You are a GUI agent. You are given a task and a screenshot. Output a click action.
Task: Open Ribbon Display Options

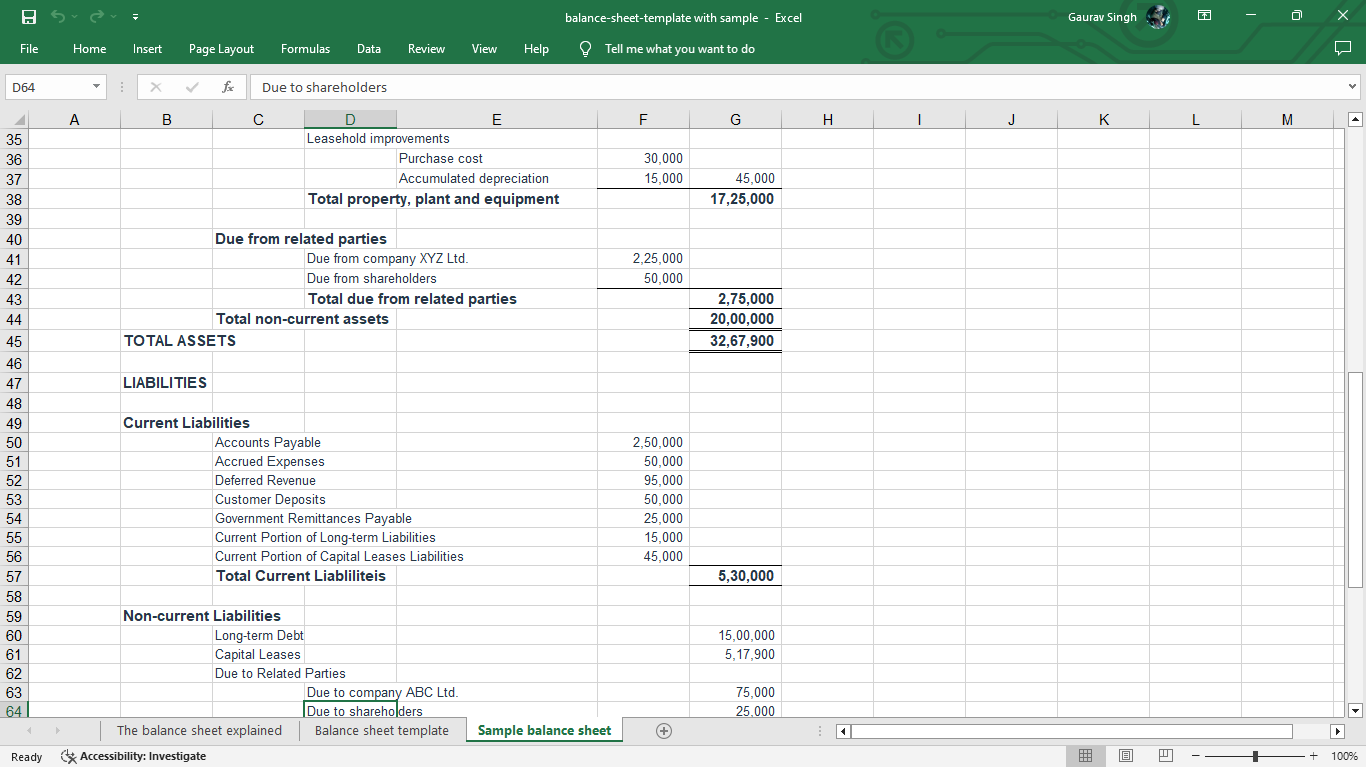click(x=1204, y=16)
